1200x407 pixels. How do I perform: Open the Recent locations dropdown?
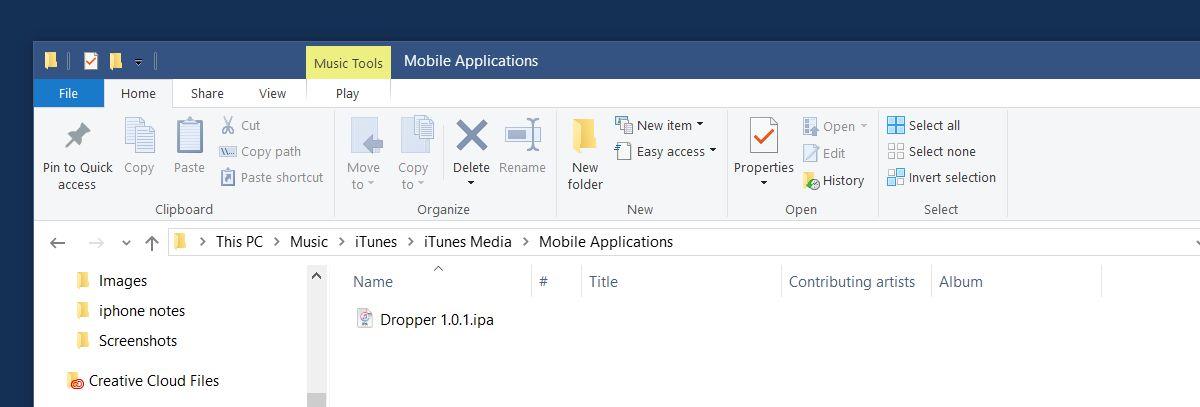125,243
